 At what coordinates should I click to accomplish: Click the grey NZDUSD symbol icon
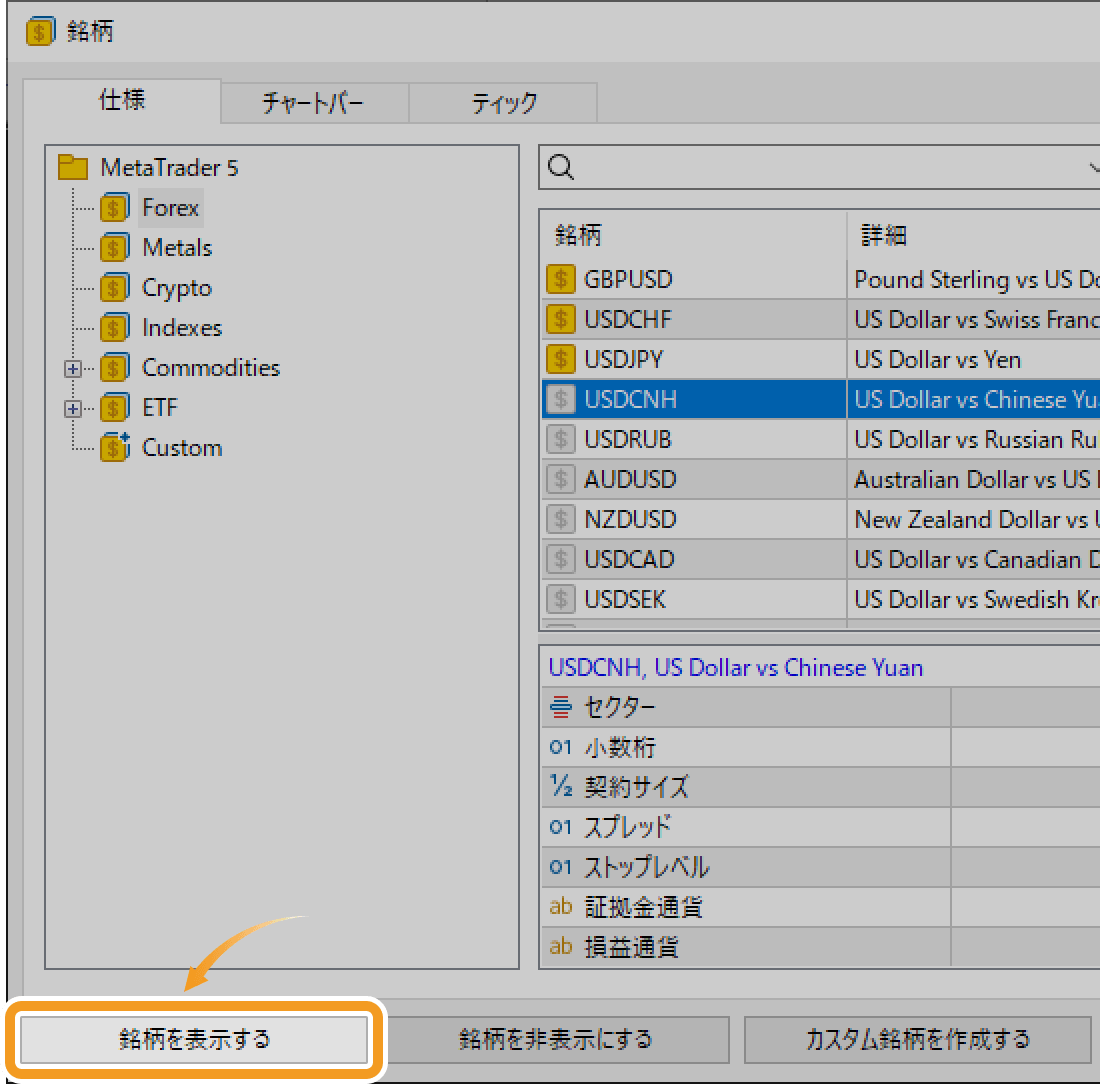point(561,519)
